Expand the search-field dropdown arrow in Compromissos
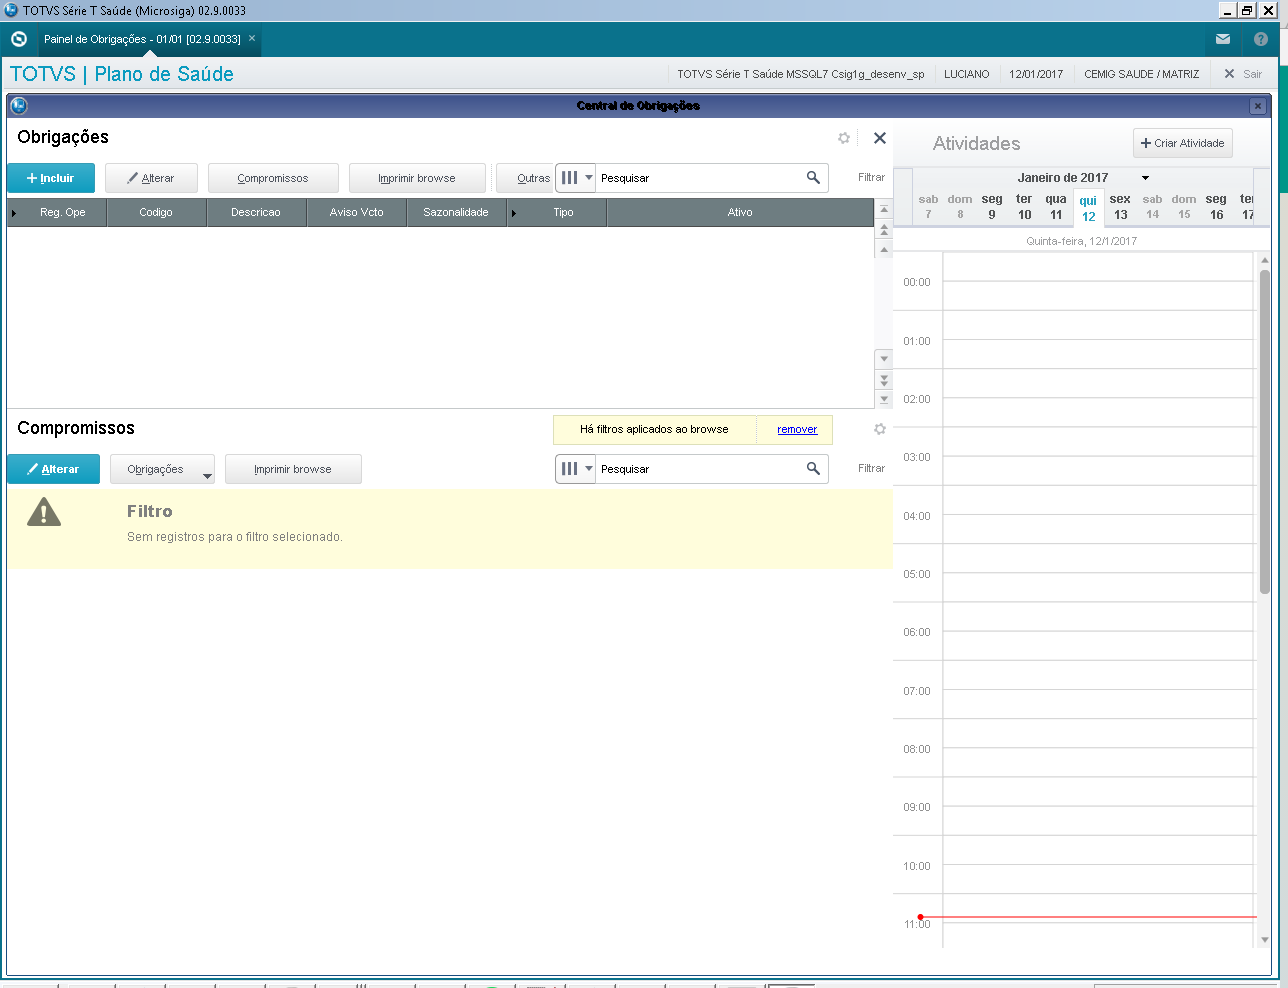This screenshot has width=1288, height=988. [x=589, y=469]
